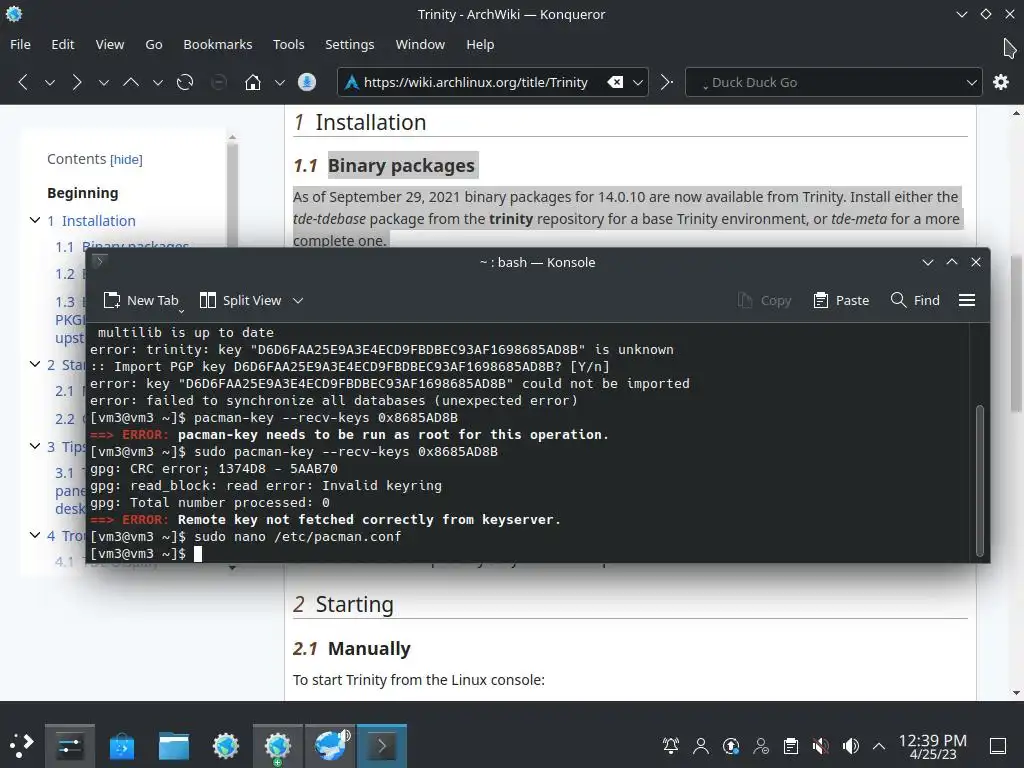Hide the wiki Contents list
This screenshot has height=768, width=1024.
coord(126,160)
